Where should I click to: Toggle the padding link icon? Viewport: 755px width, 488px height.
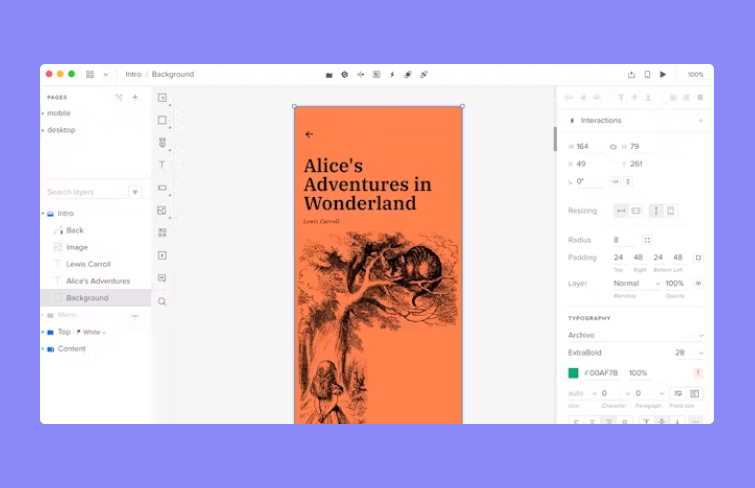point(698,258)
